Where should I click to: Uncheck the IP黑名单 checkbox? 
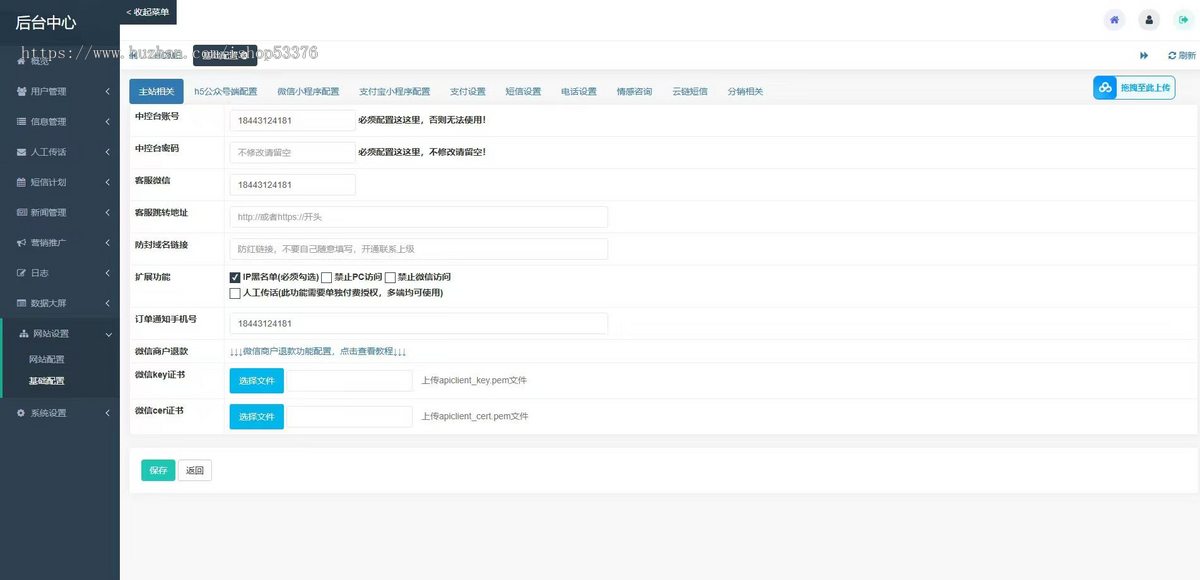click(235, 277)
